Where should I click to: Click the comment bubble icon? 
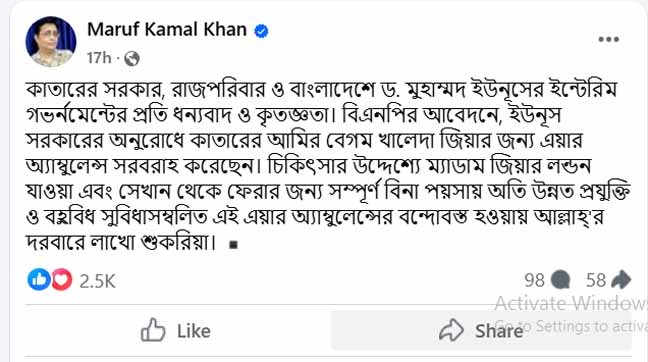coord(561,280)
